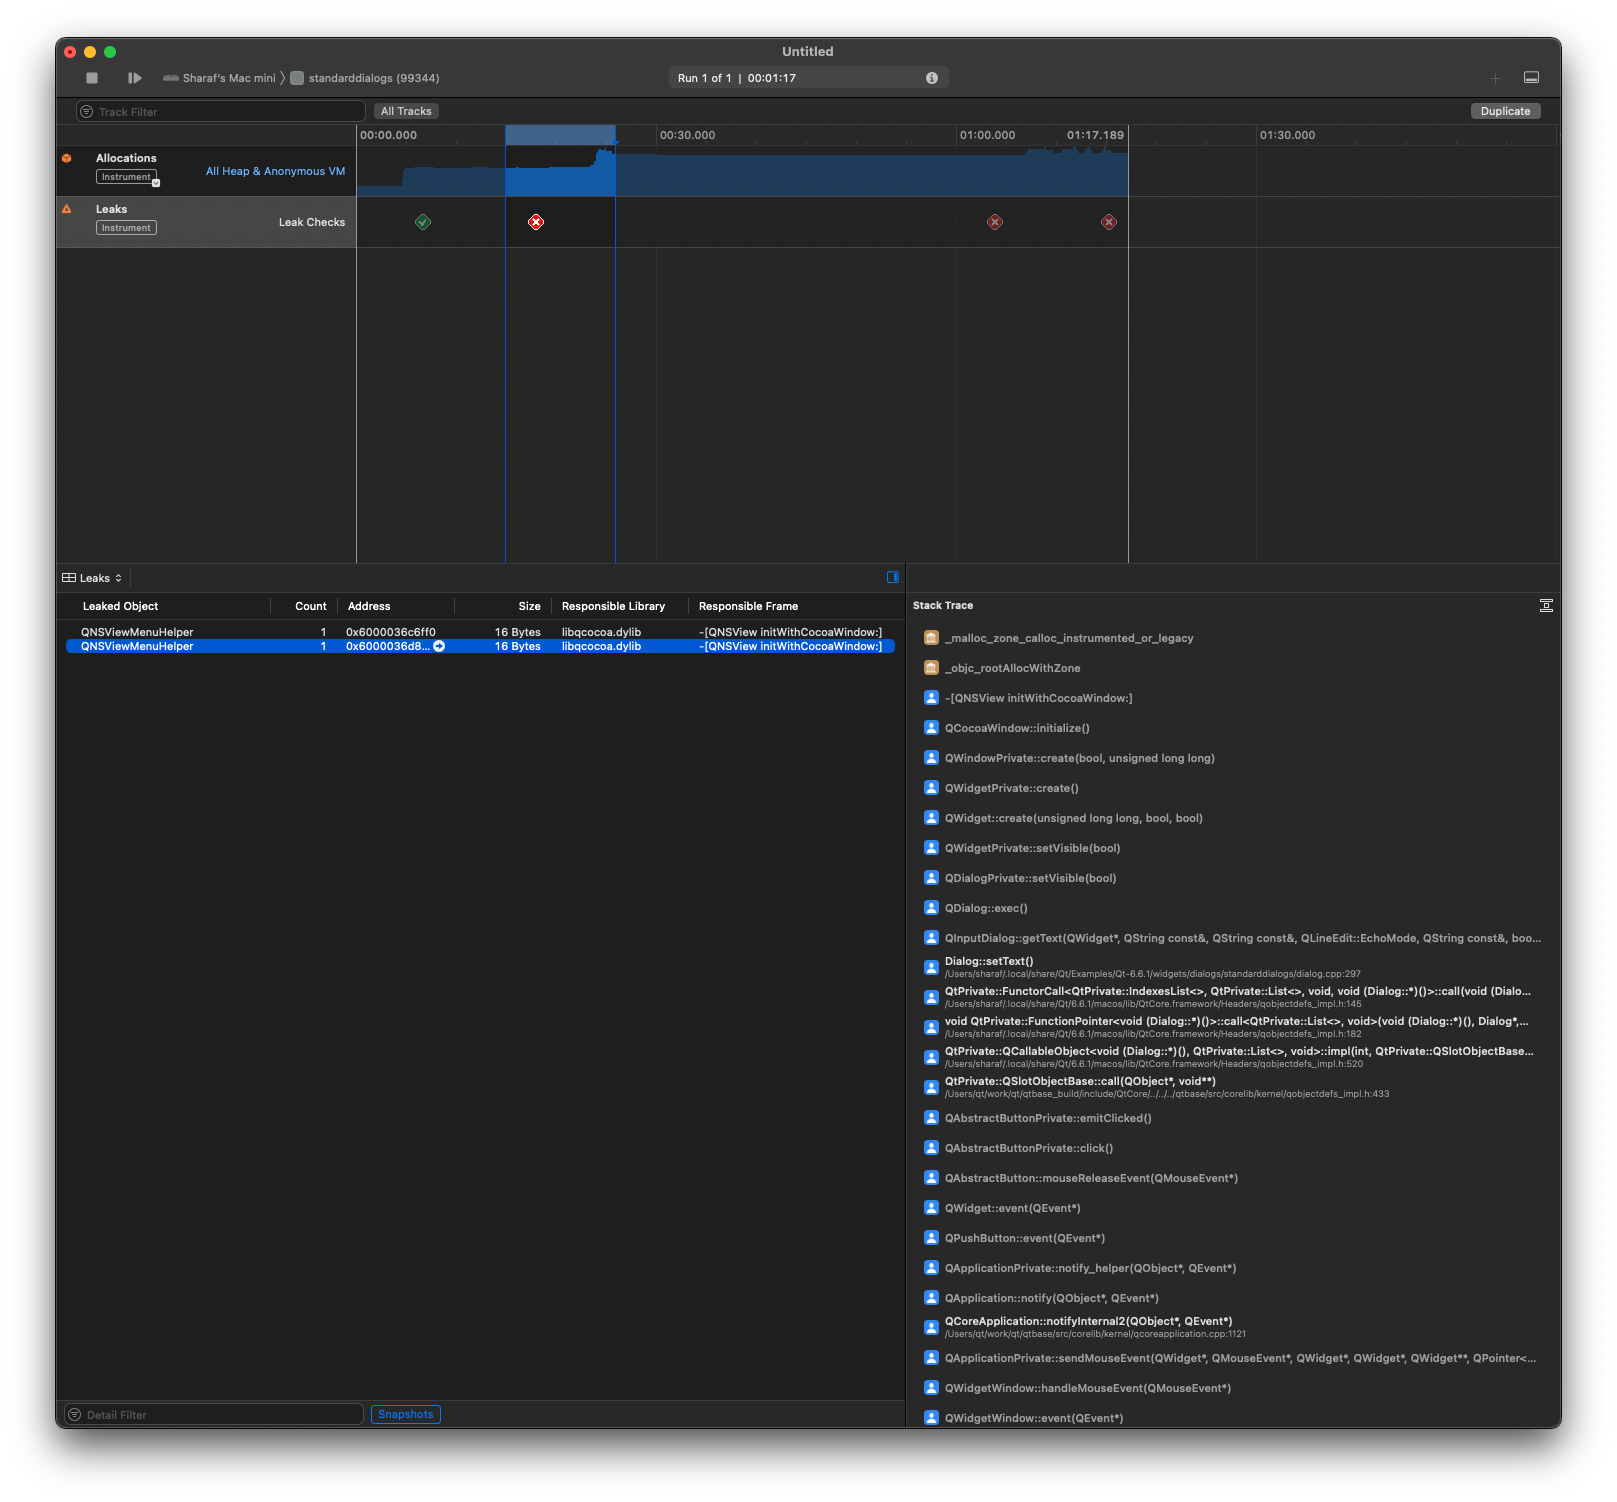Click the _objc_rootAllocWithZone frame icon
This screenshot has width=1617, height=1502.
tap(931, 668)
